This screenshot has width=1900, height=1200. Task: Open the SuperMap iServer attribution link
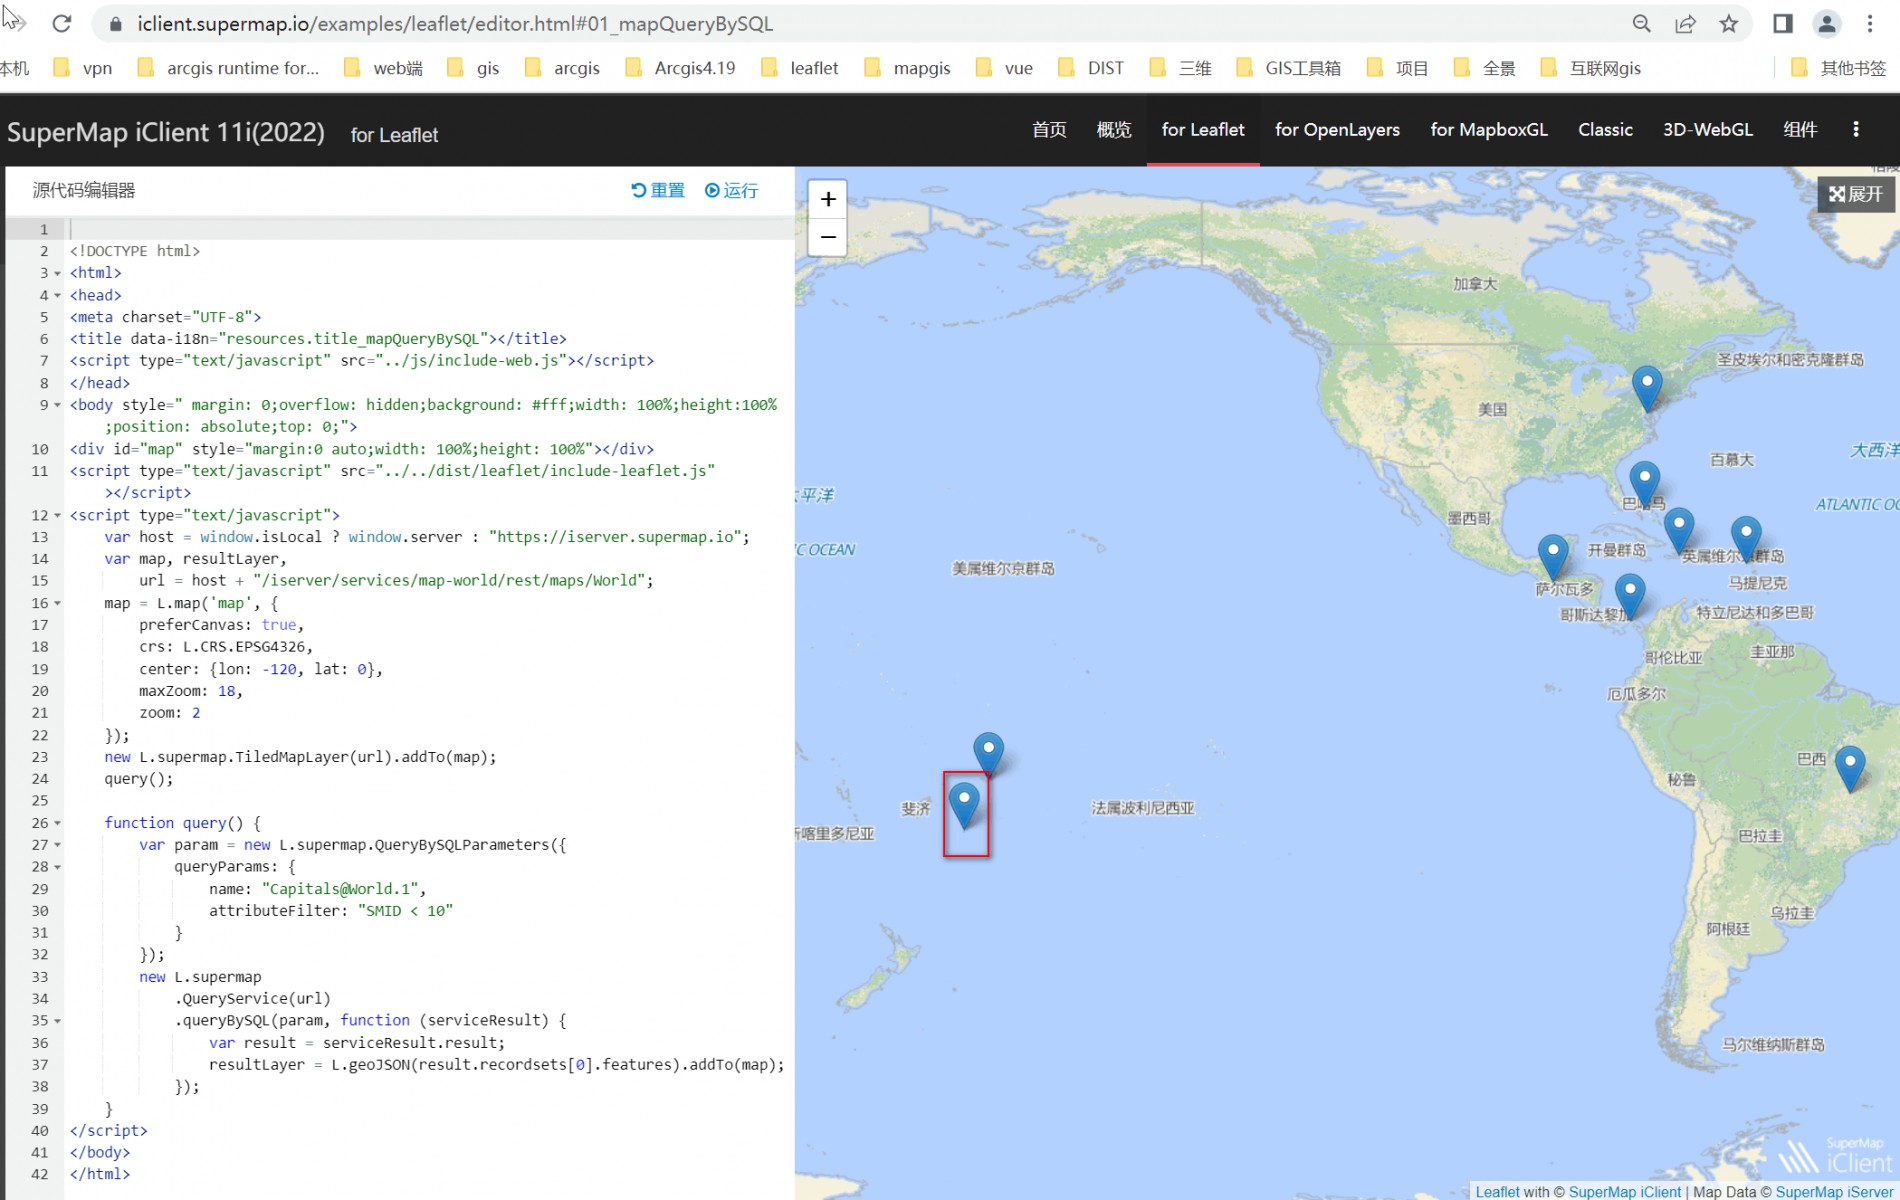point(1835,1191)
